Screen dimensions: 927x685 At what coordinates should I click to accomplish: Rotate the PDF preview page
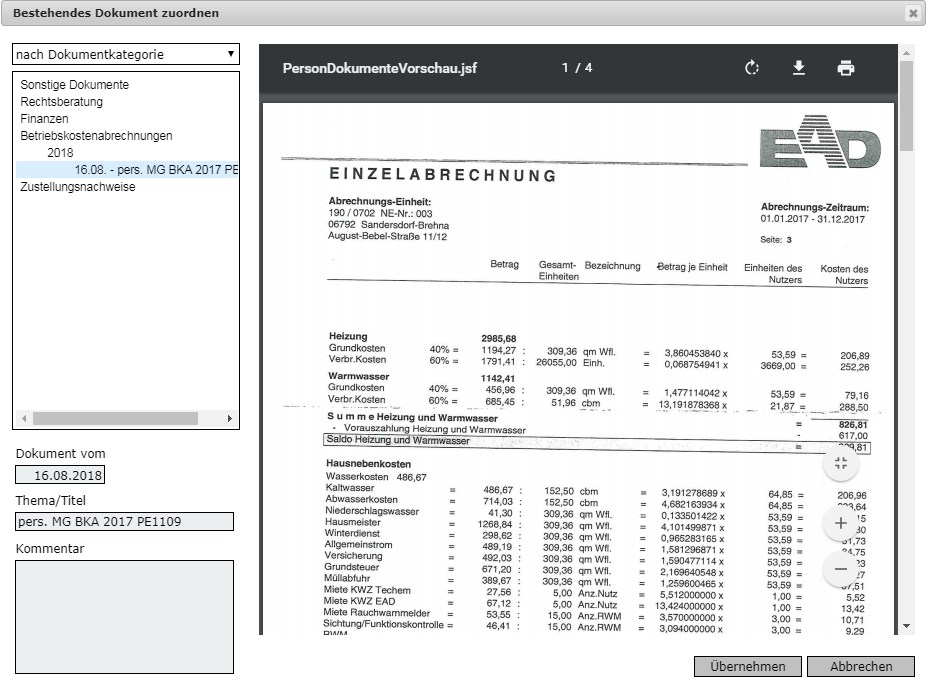click(x=751, y=68)
